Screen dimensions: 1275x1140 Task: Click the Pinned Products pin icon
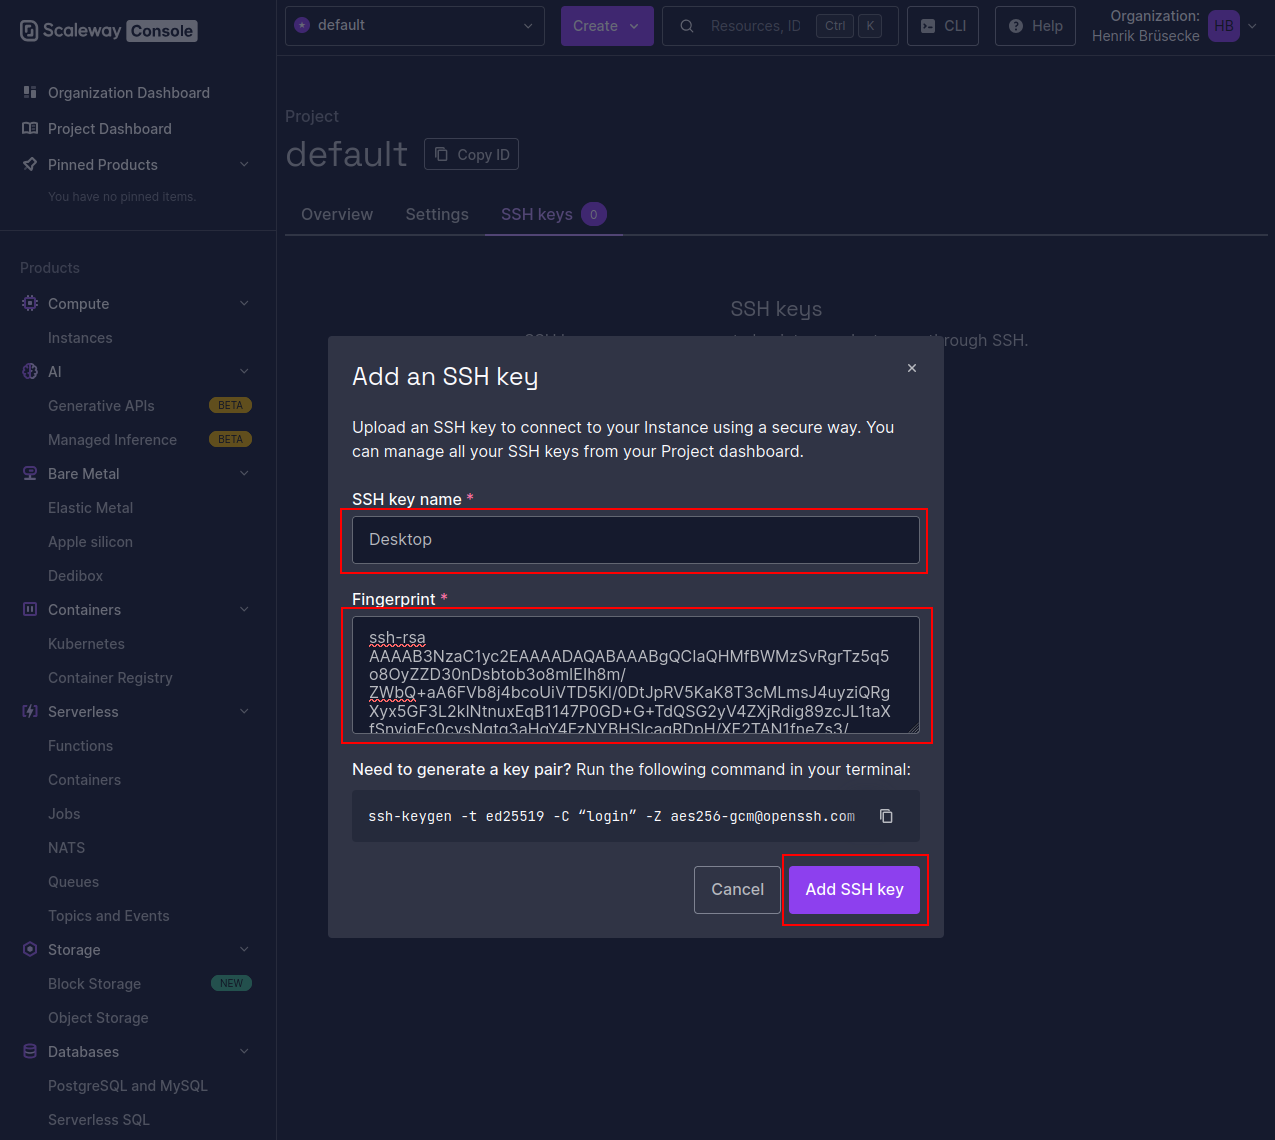(30, 164)
